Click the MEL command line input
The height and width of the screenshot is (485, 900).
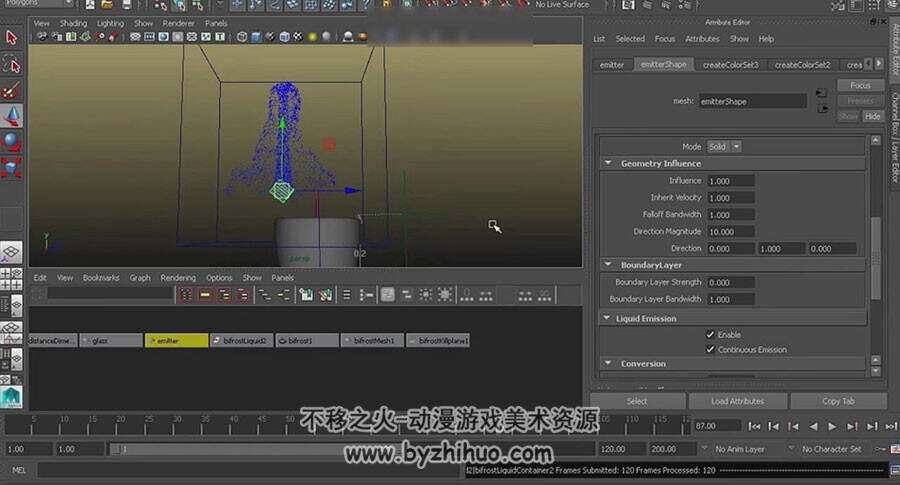pos(250,470)
